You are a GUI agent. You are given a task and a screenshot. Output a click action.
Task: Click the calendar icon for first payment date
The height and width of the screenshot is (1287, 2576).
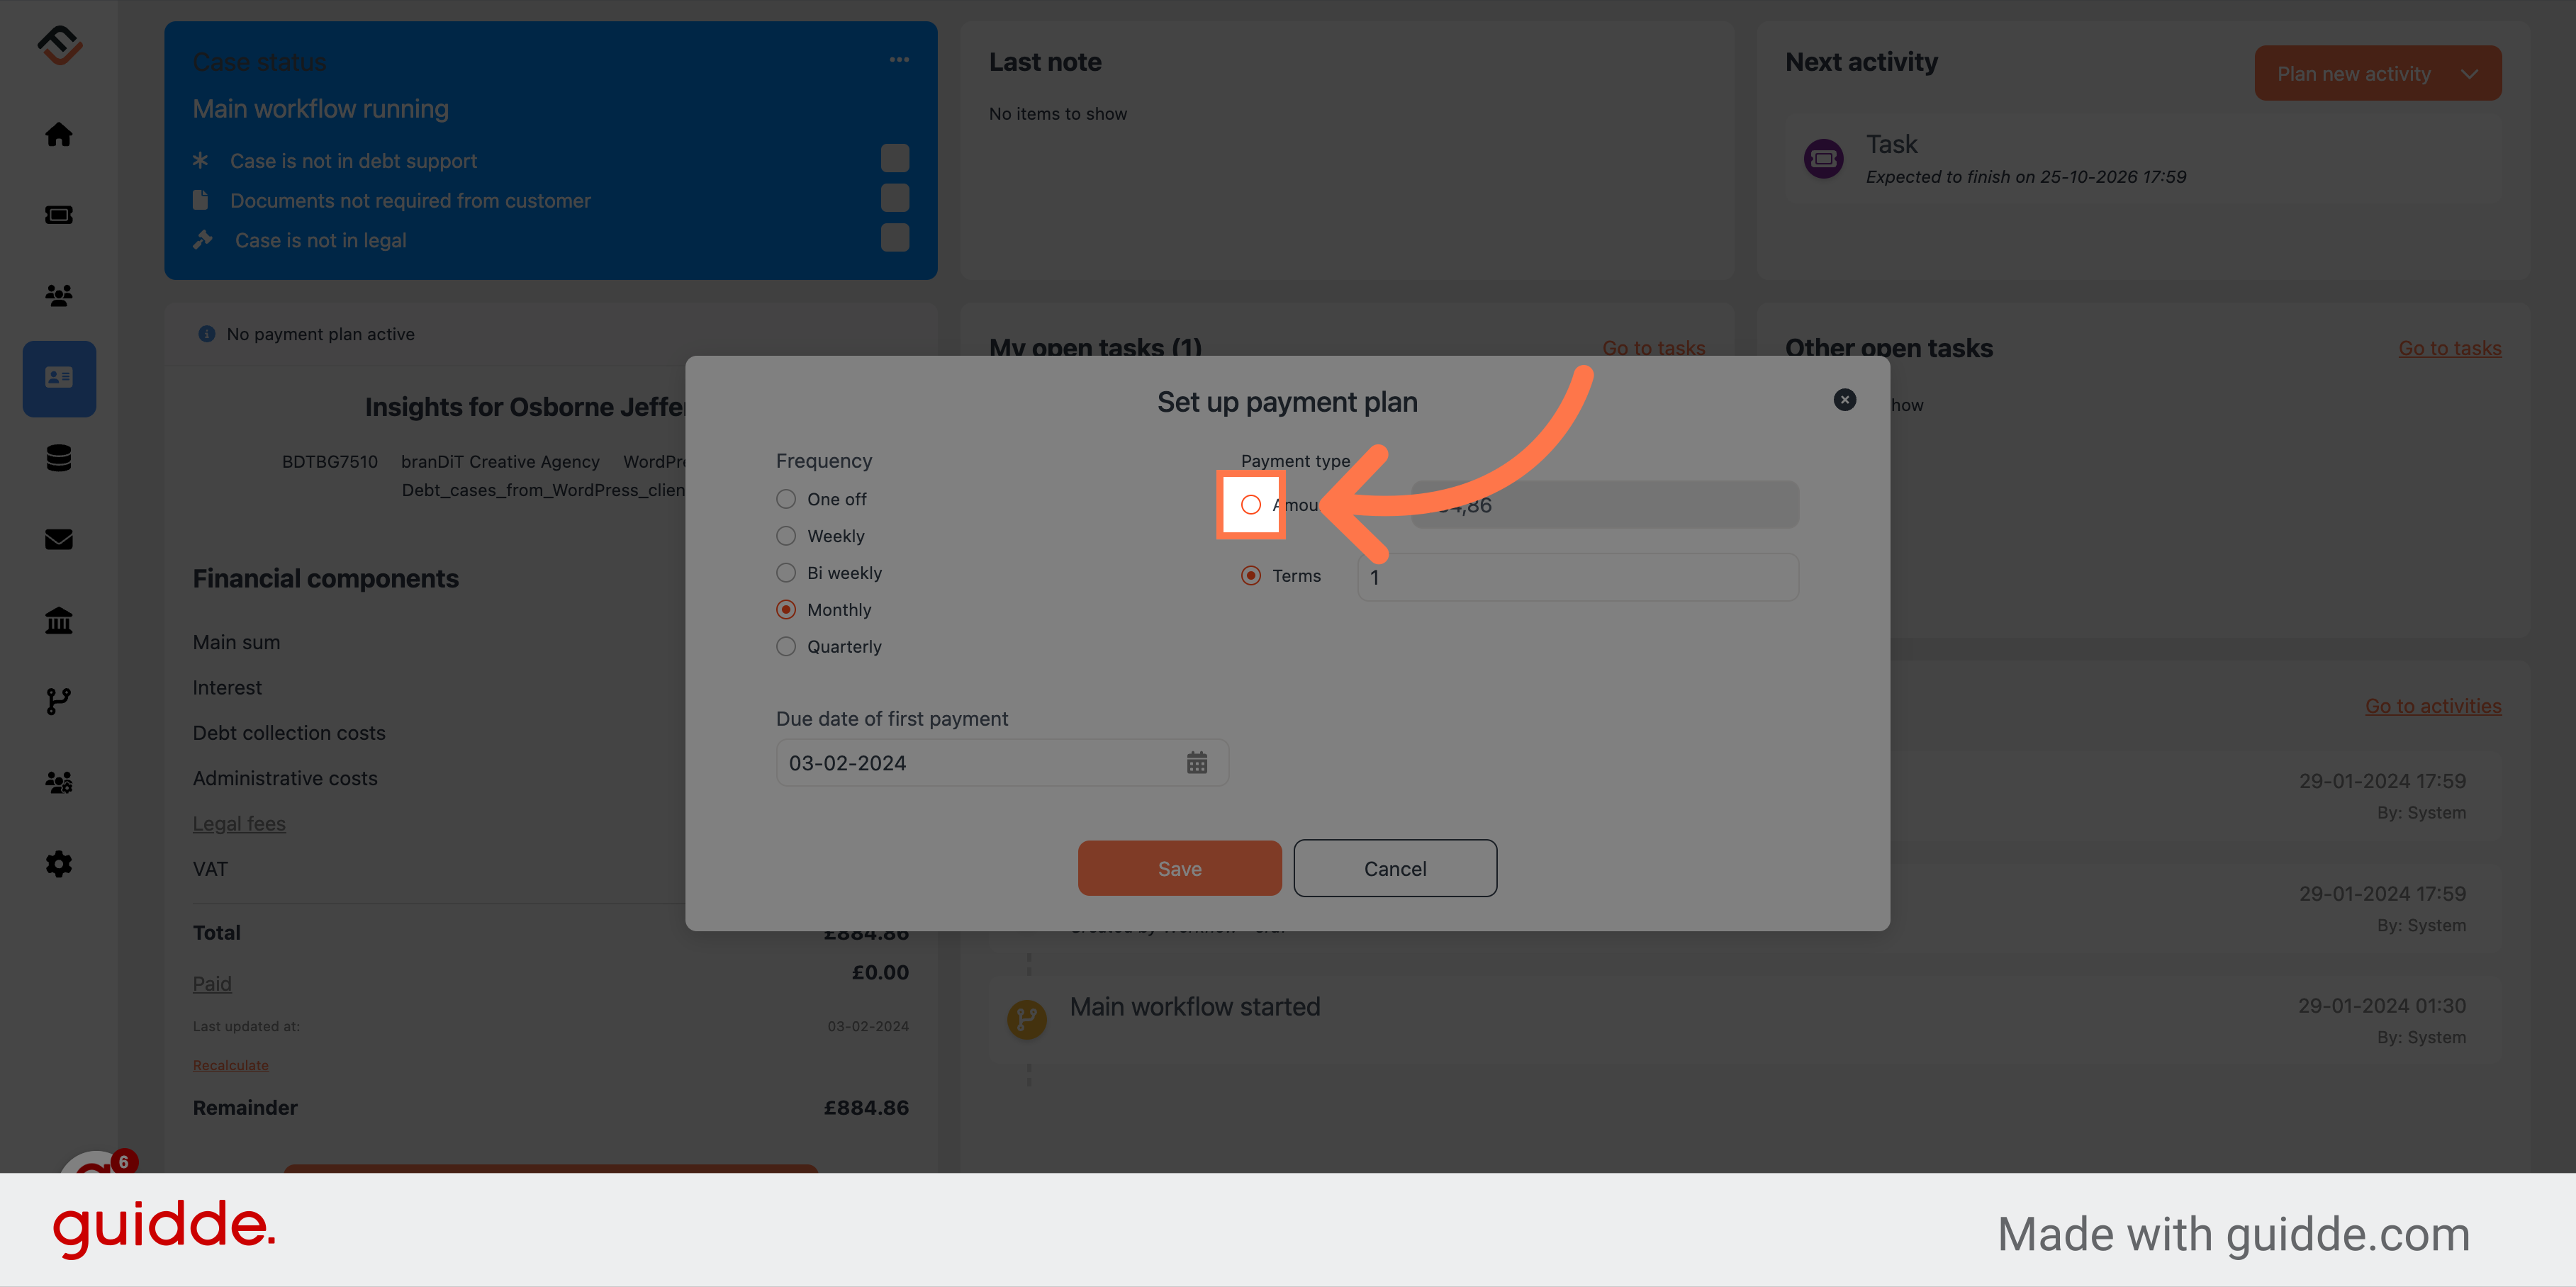[x=1198, y=762]
